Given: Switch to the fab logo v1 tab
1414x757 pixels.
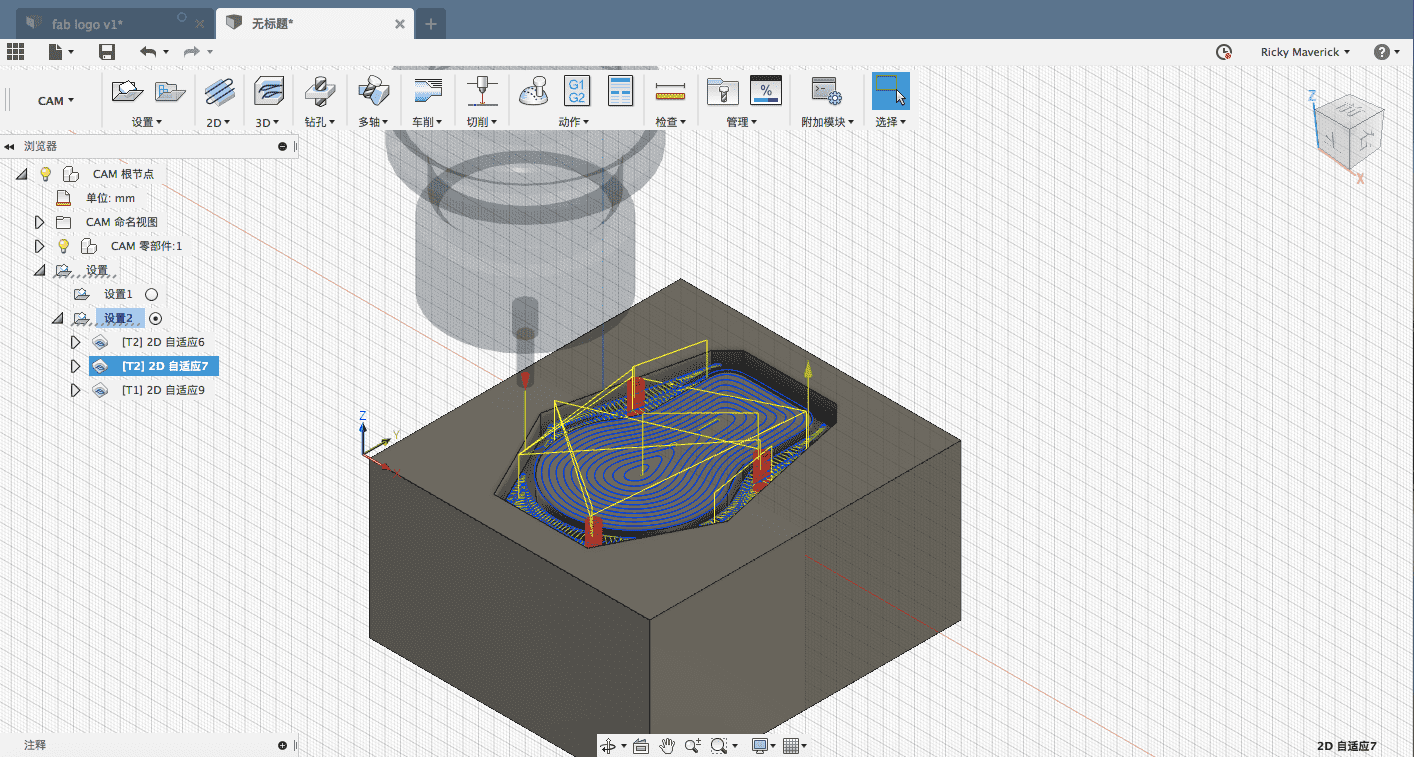Looking at the screenshot, I should point(87,23).
